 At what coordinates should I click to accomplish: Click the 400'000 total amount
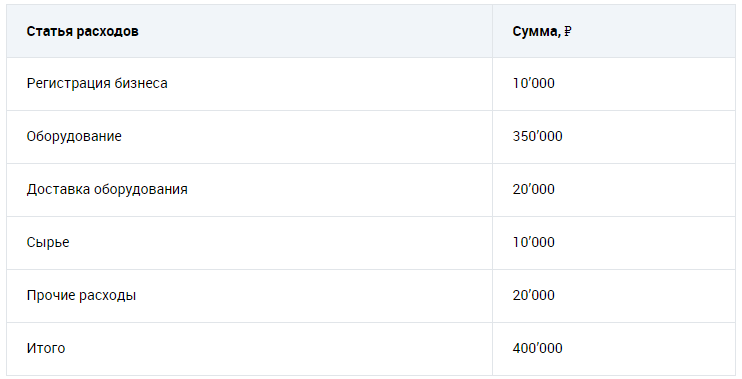click(x=538, y=348)
